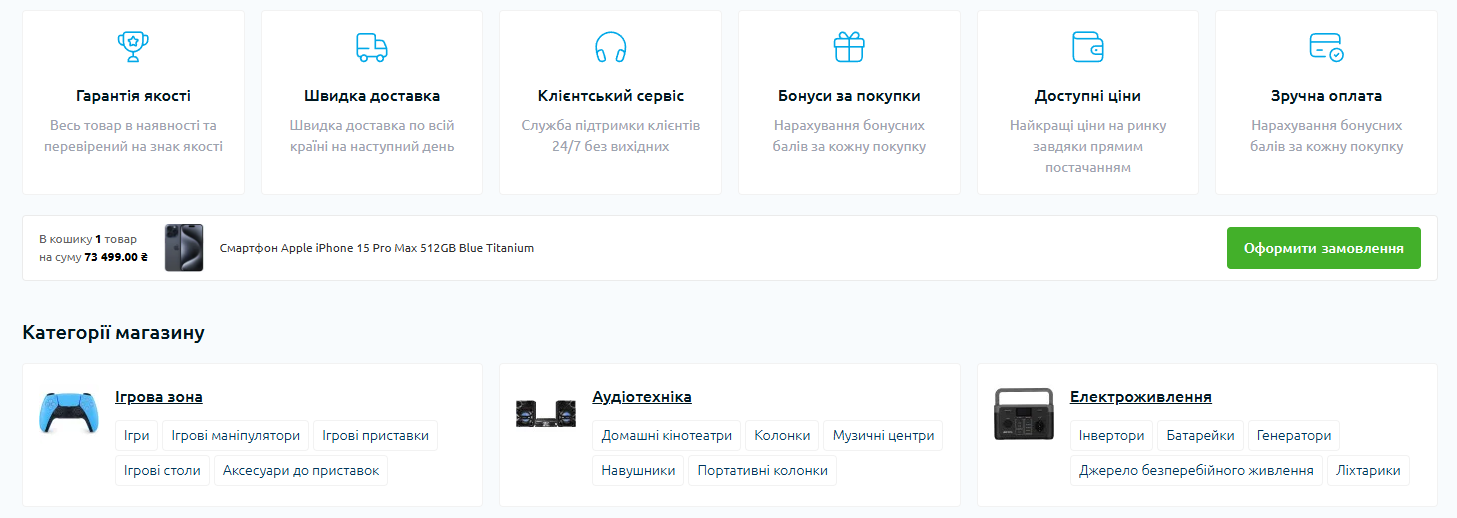
Task: Click the Бонуси за покупки heading
Action: 849,96
